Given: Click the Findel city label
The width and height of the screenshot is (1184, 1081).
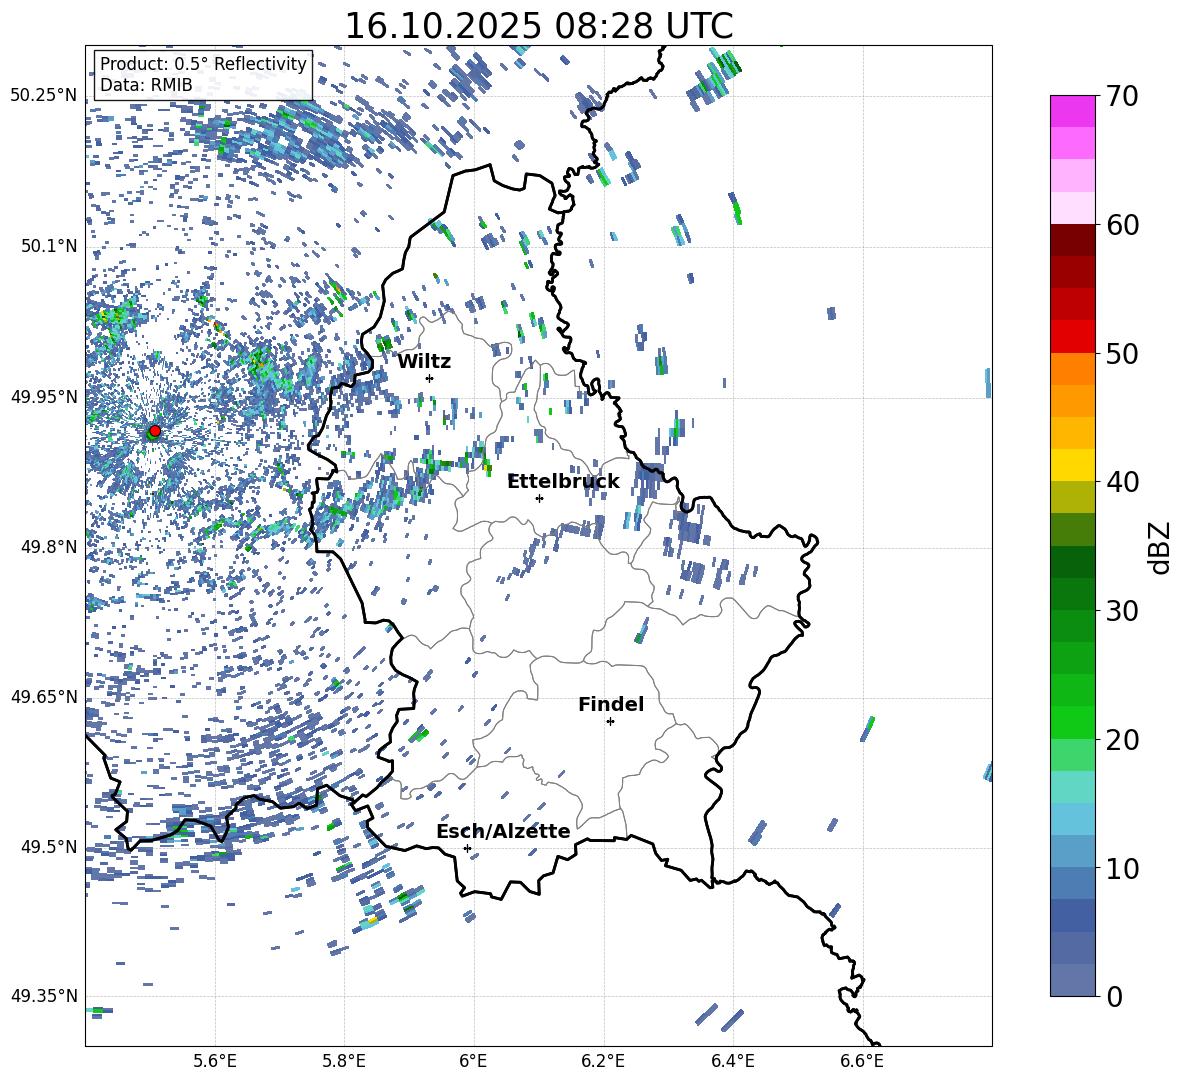Looking at the screenshot, I should point(611,704).
